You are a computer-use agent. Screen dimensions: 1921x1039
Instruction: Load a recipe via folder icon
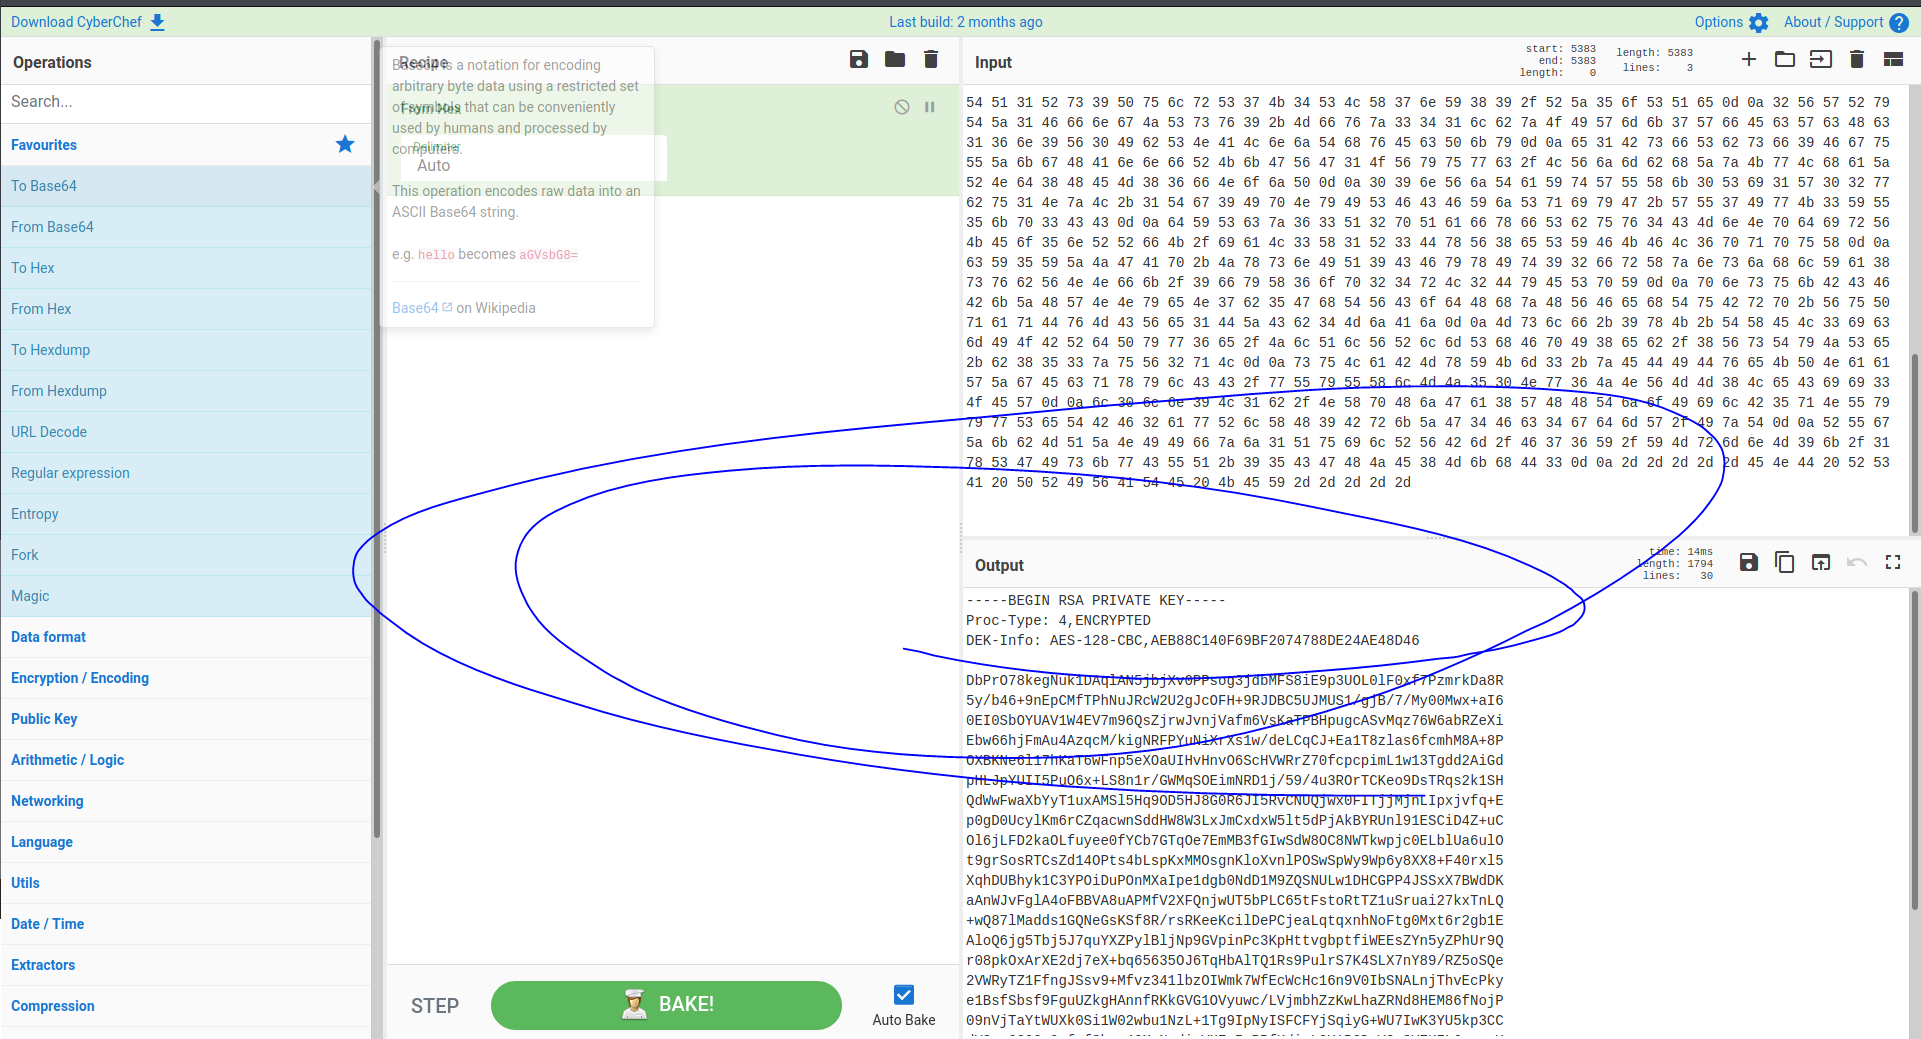tap(895, 59)
